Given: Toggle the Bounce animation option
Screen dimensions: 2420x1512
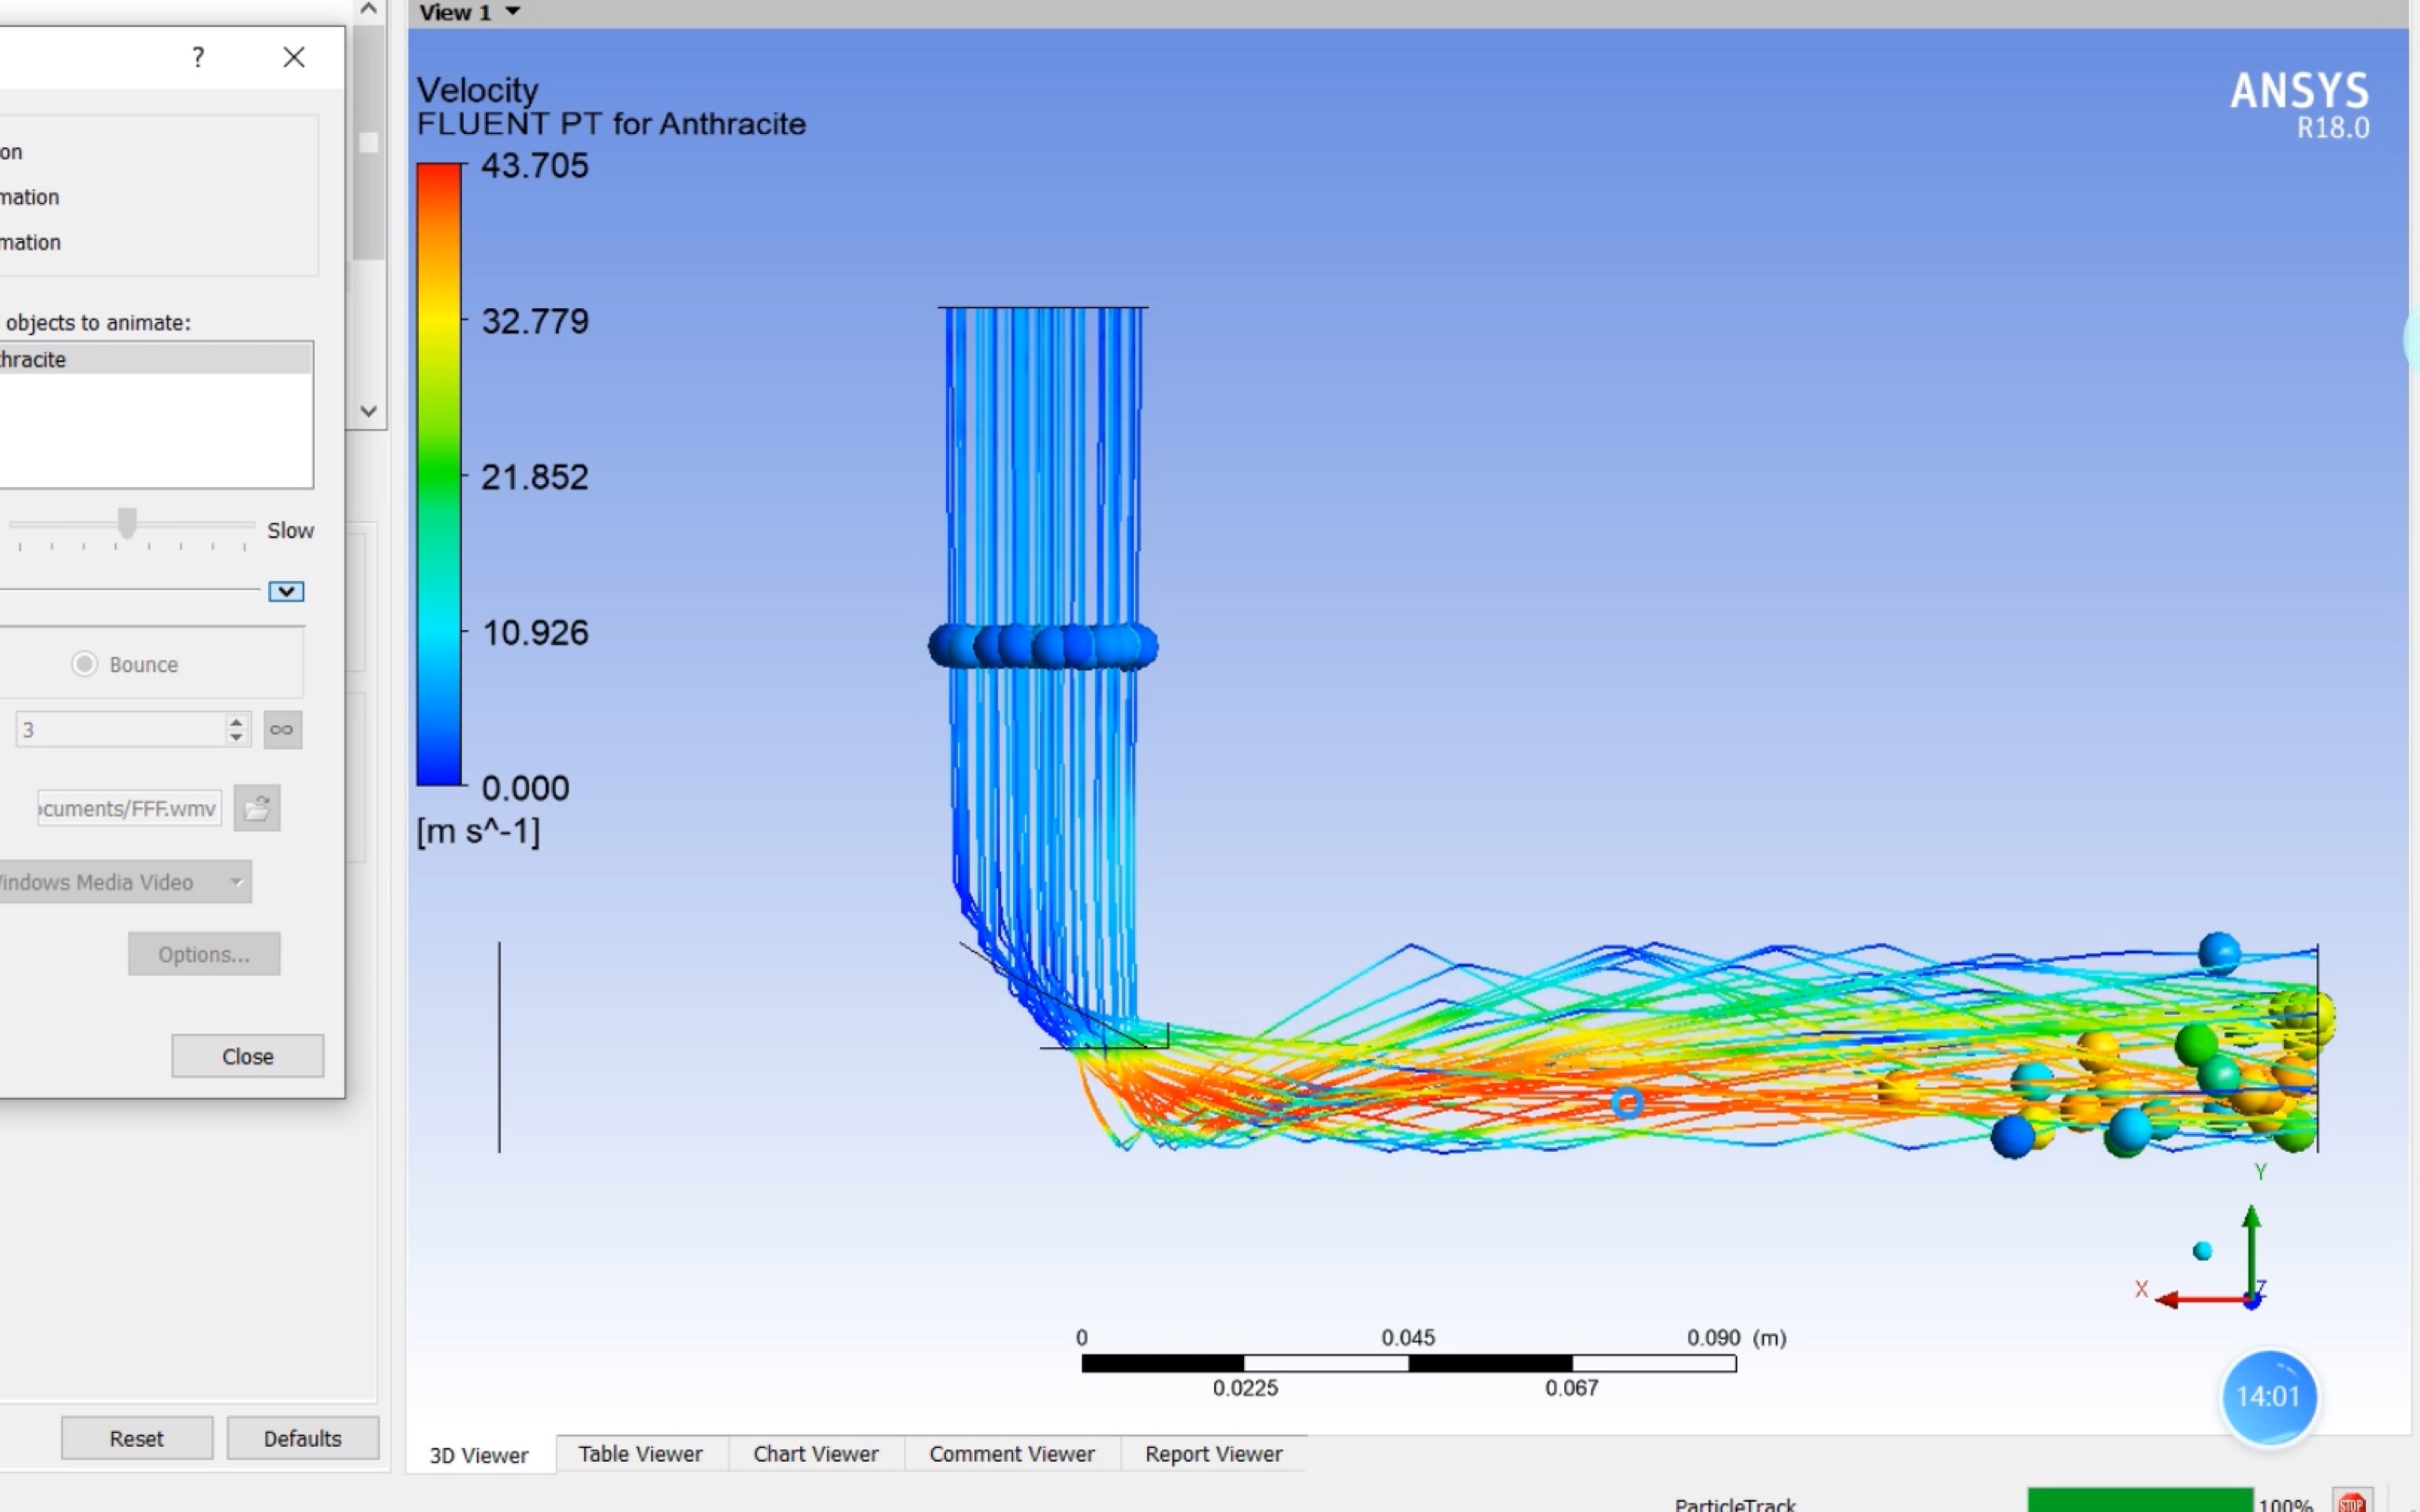Looking at the screenshot, I should 84,664.
